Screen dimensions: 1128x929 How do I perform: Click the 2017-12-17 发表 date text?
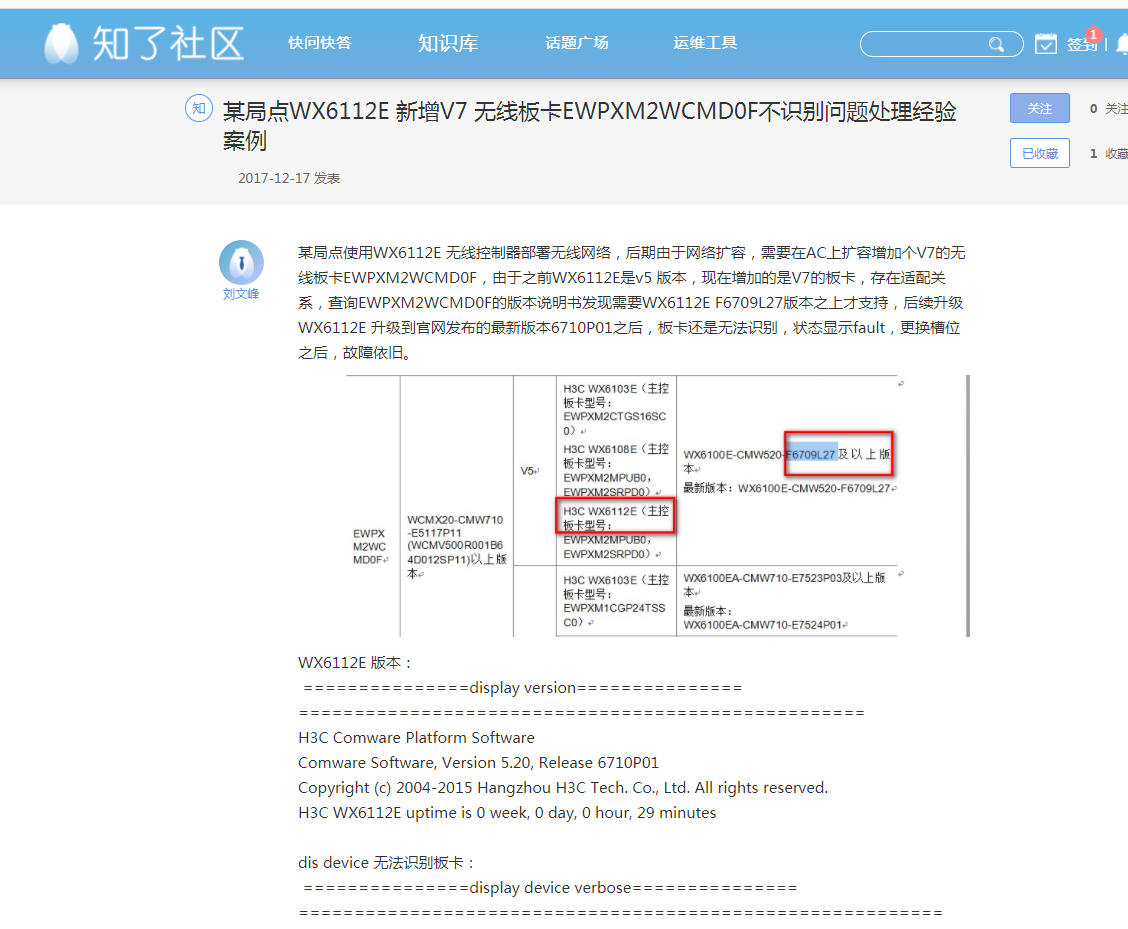point(289,178)
